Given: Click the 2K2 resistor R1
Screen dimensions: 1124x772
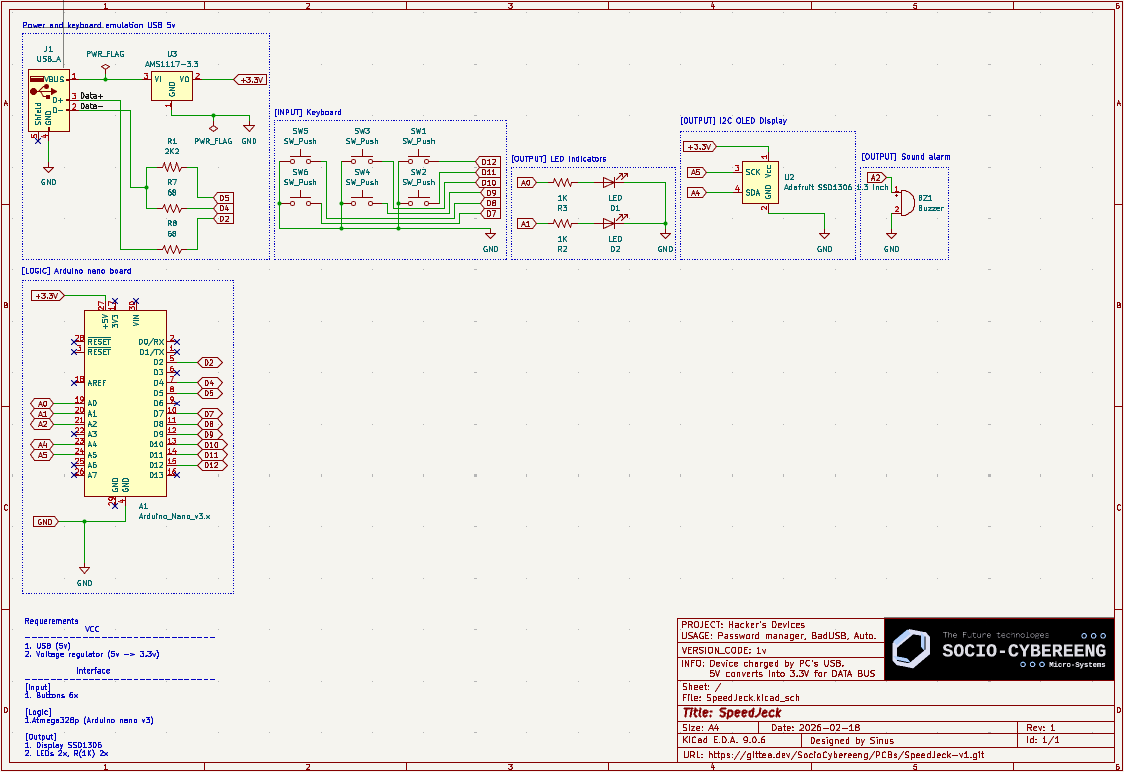Looking at the screenshot, I should point(172,166).
